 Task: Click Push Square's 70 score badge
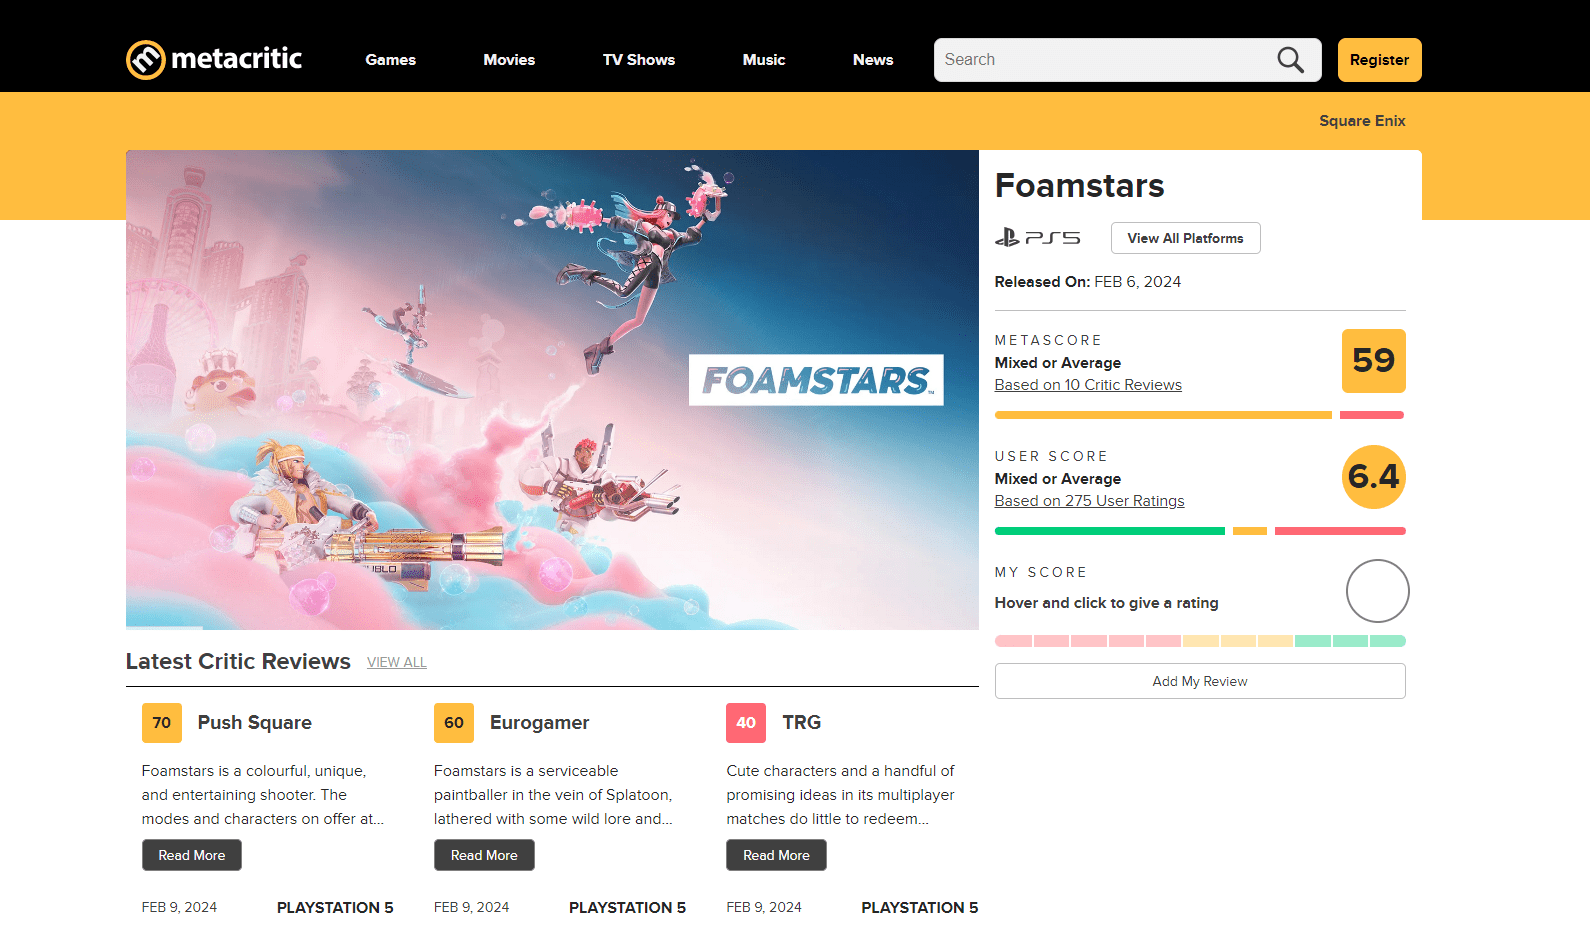(x=162, y=723)
